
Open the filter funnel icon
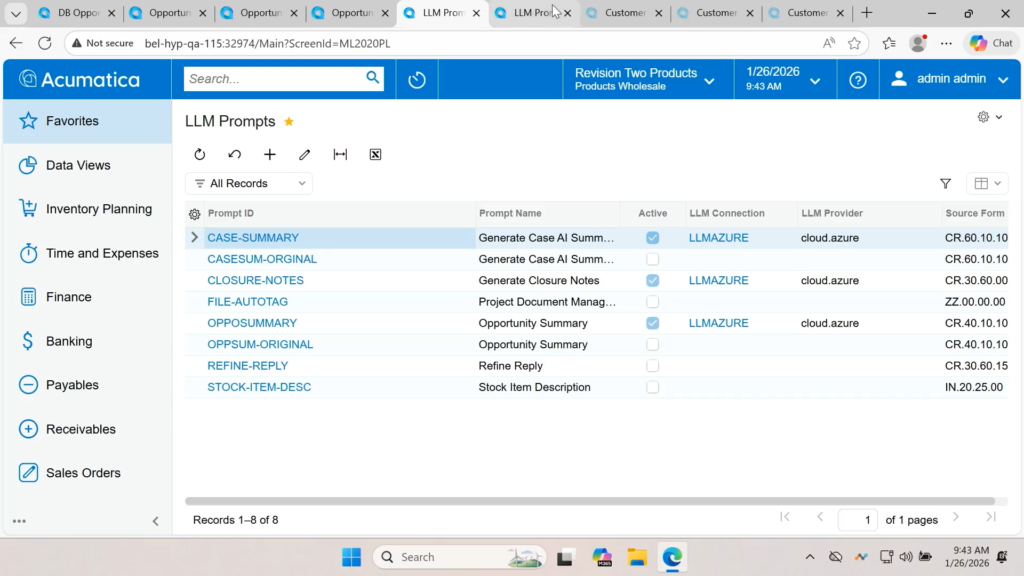945,184
